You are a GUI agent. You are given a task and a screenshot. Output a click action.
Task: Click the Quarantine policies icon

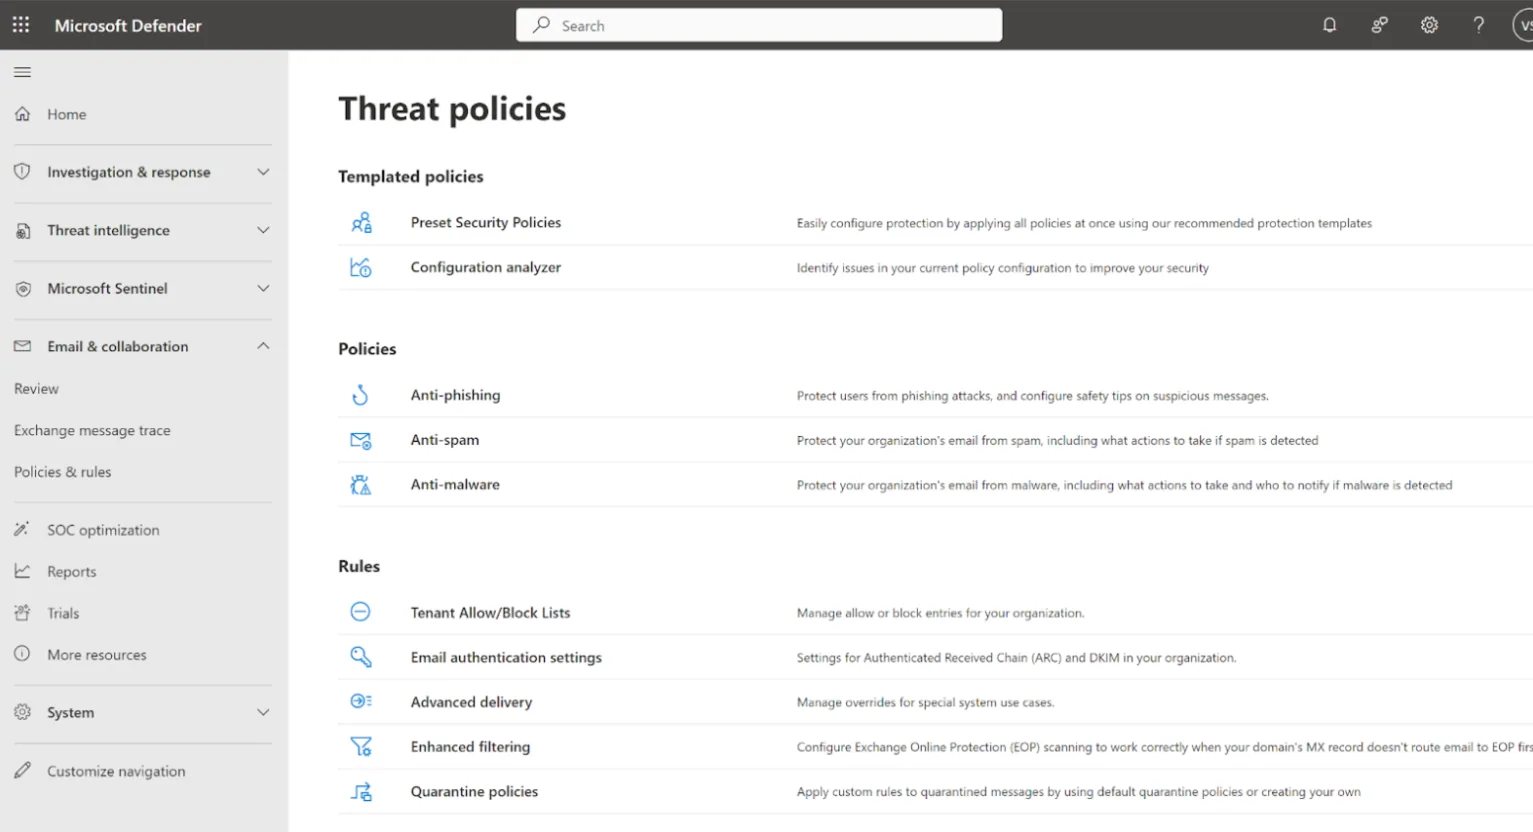pos(361,791)
